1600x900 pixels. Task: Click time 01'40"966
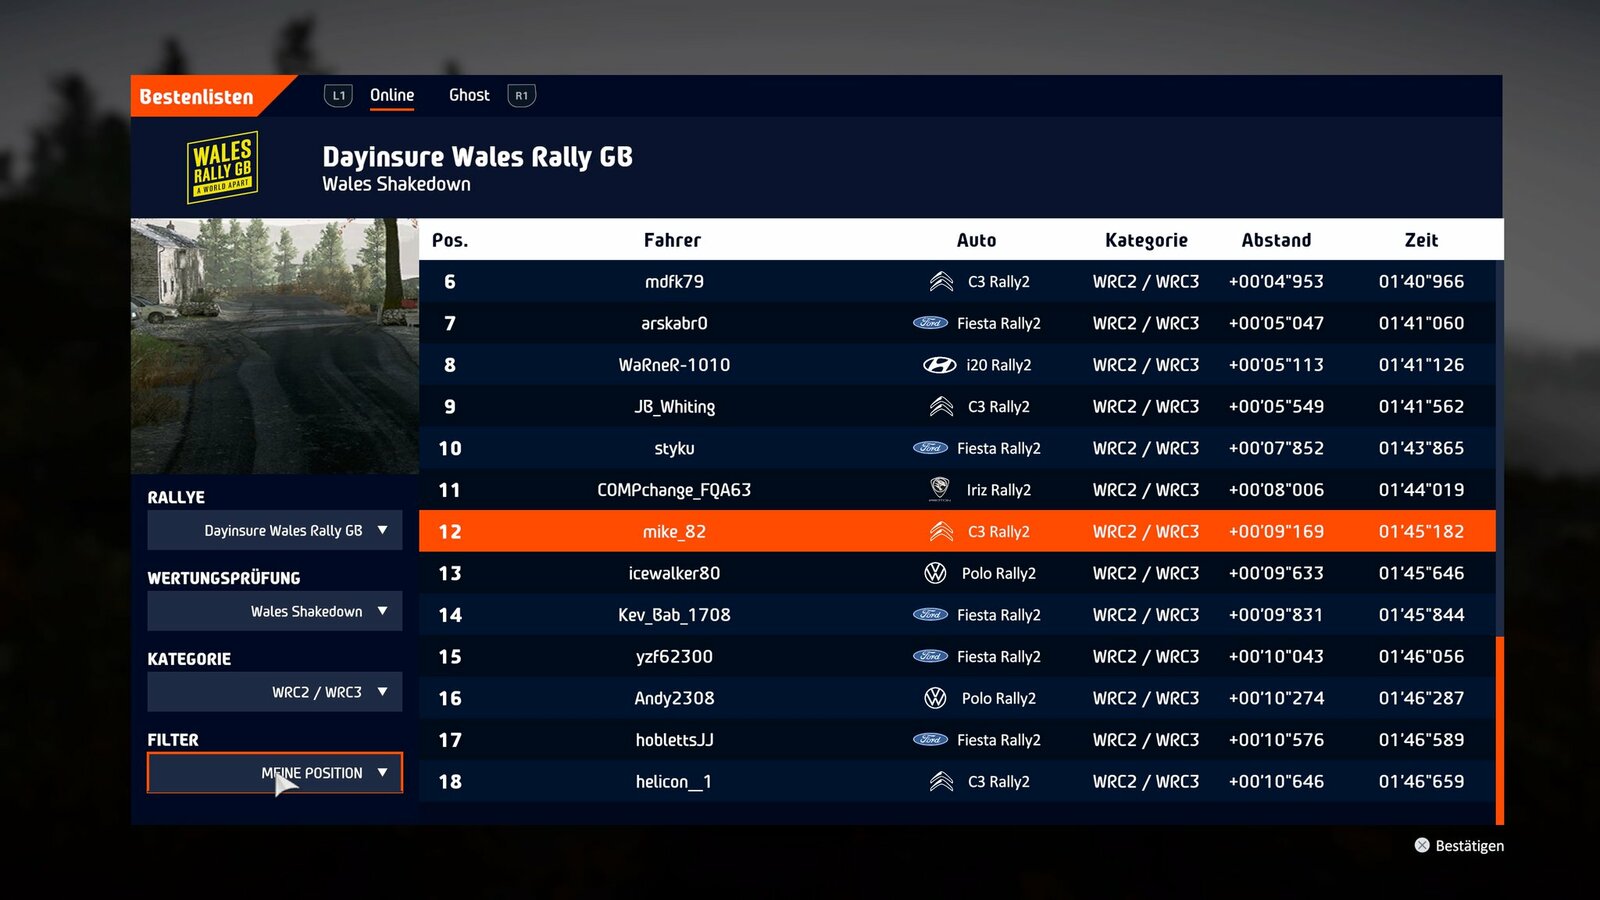(1421, 282)
